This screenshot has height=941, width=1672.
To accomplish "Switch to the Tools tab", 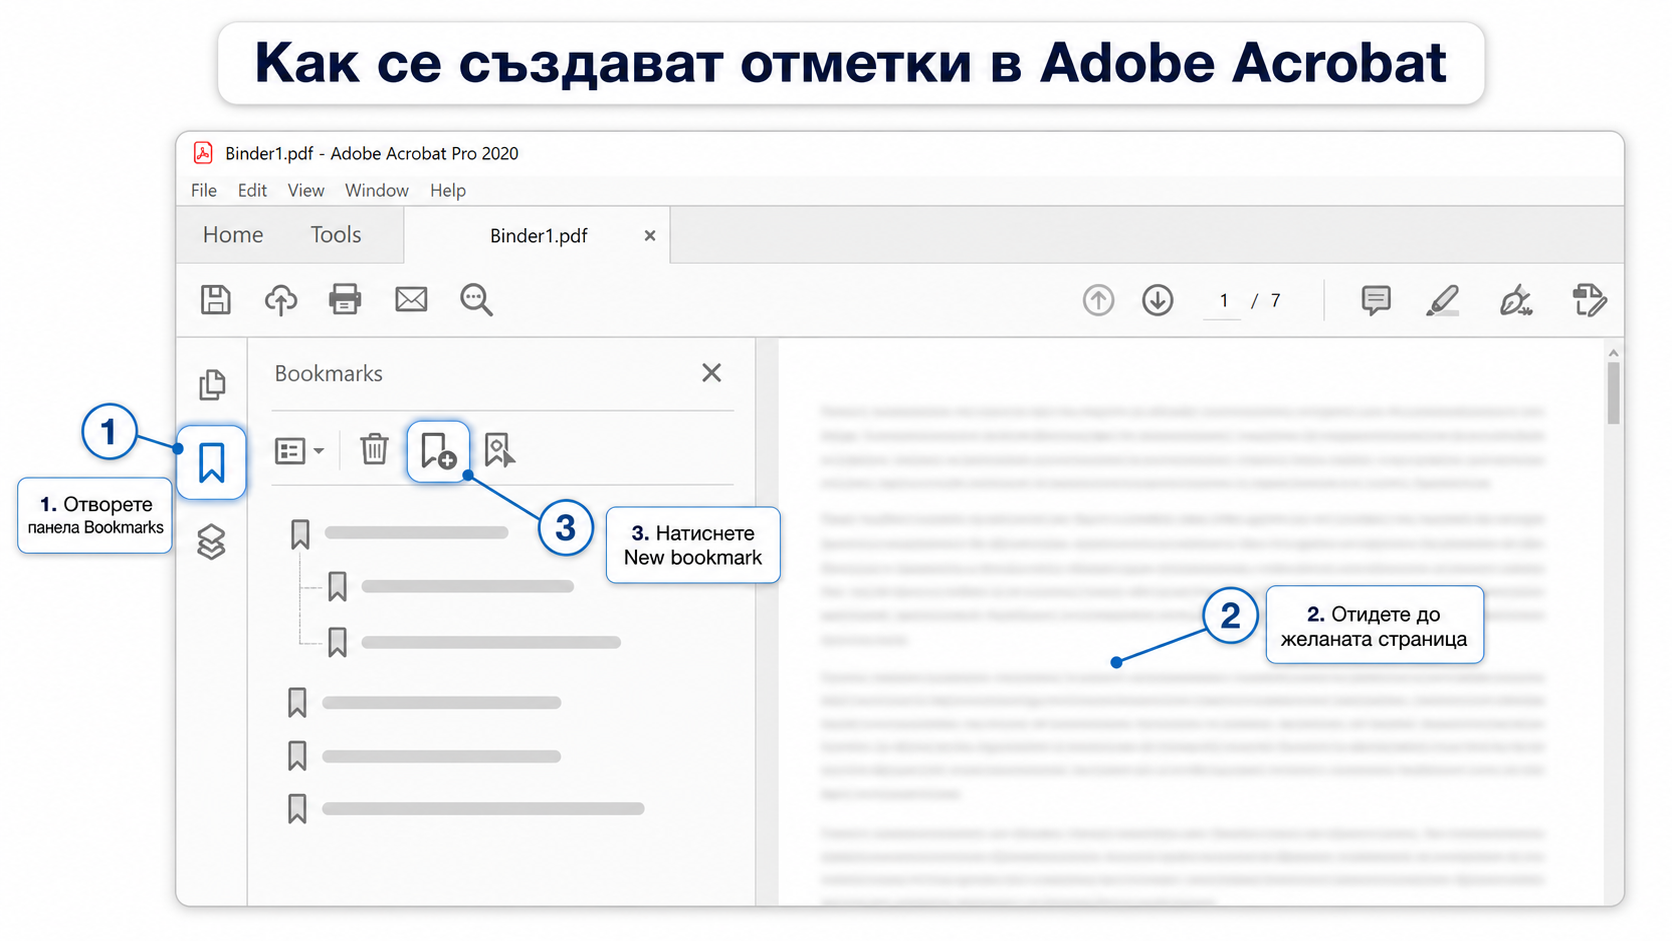I will (x=336, y=235).
